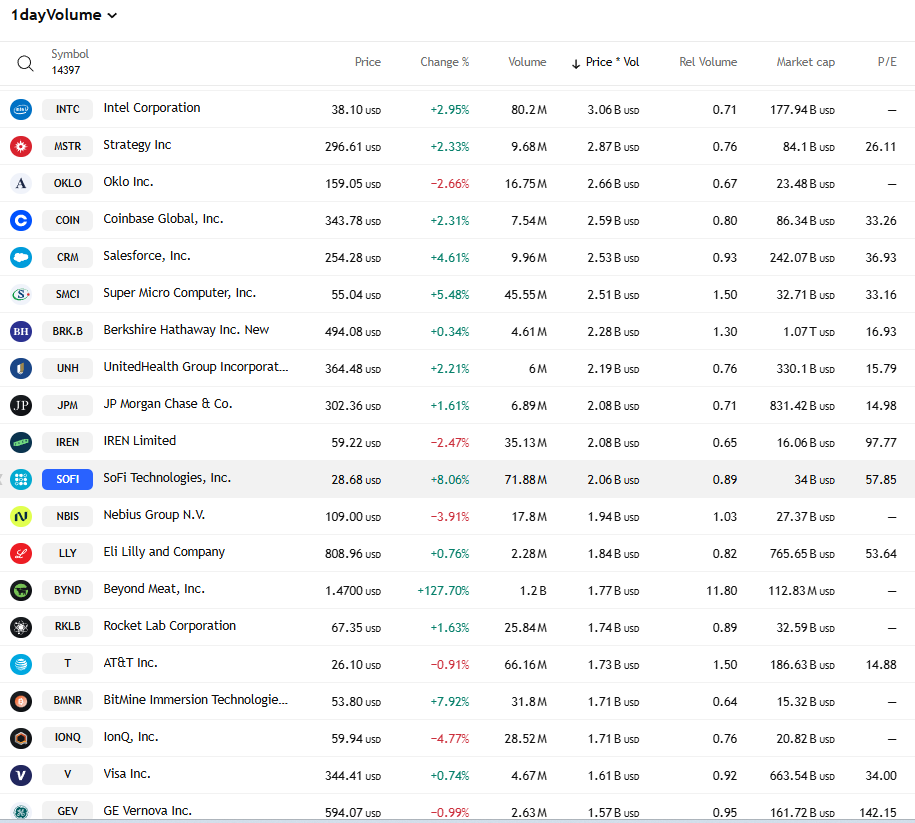Select the IREN Limited company name
Viewport: 915px width, 823px height.
point(139,441)
